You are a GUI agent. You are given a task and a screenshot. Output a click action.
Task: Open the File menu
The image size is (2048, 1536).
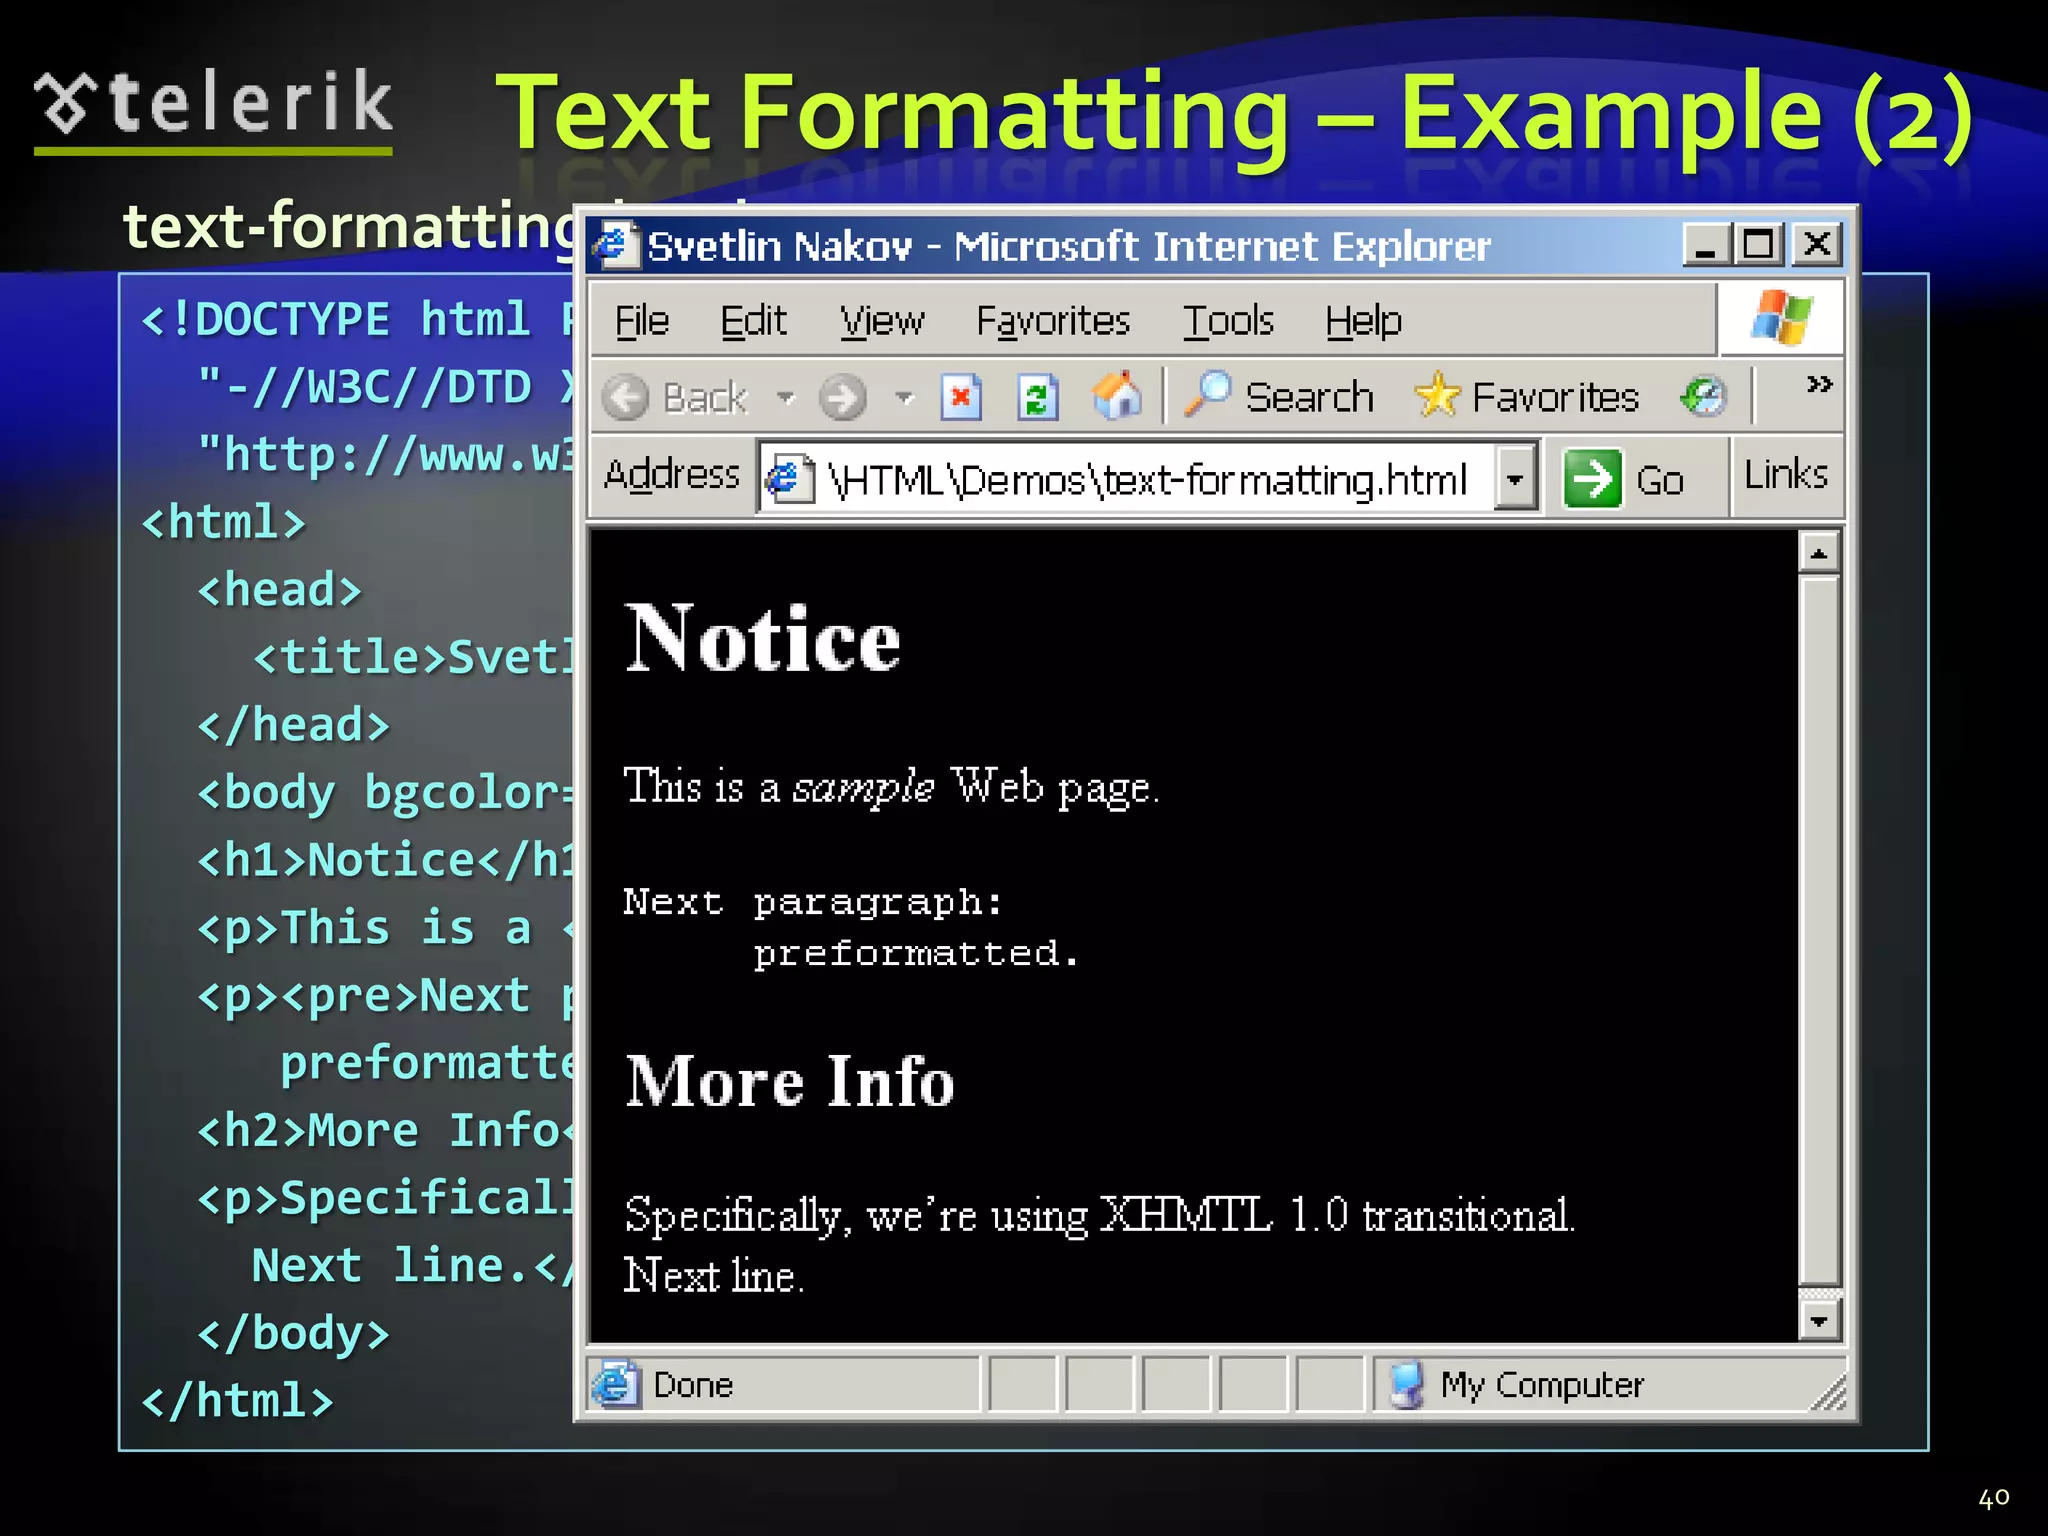point(641,321)
